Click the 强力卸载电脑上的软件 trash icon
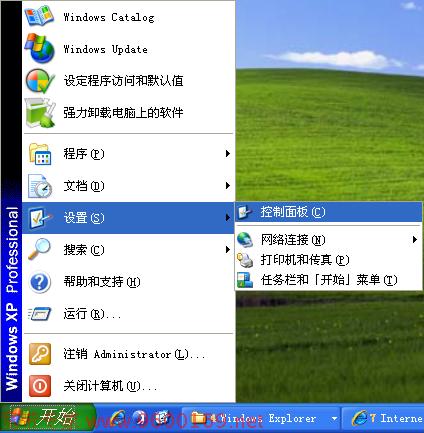The height and width of the screenshot is (433, 424). coord(40,113)
